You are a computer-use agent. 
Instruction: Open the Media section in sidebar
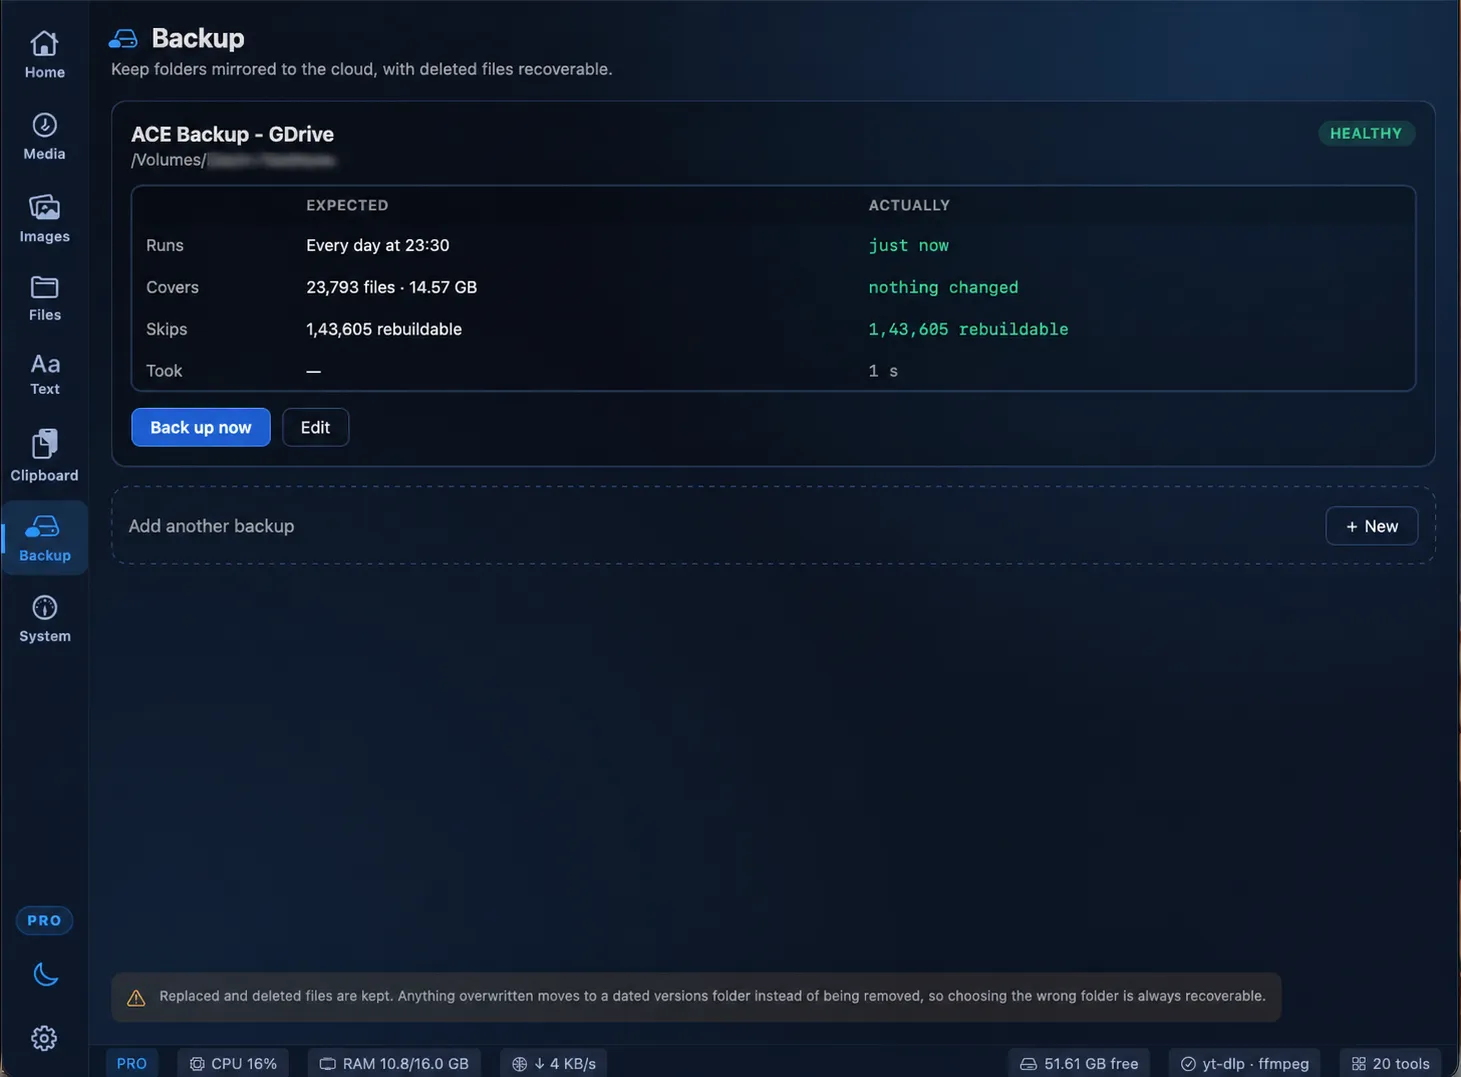[x=44, y=137]
